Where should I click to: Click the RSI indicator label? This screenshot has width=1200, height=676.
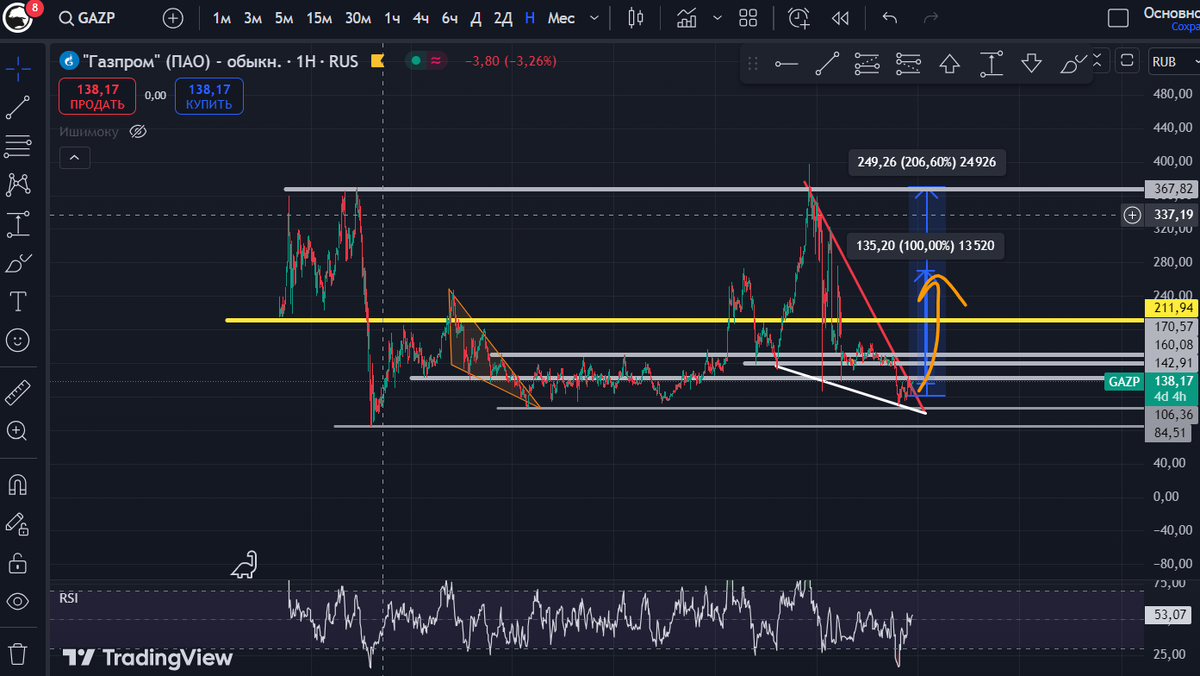point(68,598)
